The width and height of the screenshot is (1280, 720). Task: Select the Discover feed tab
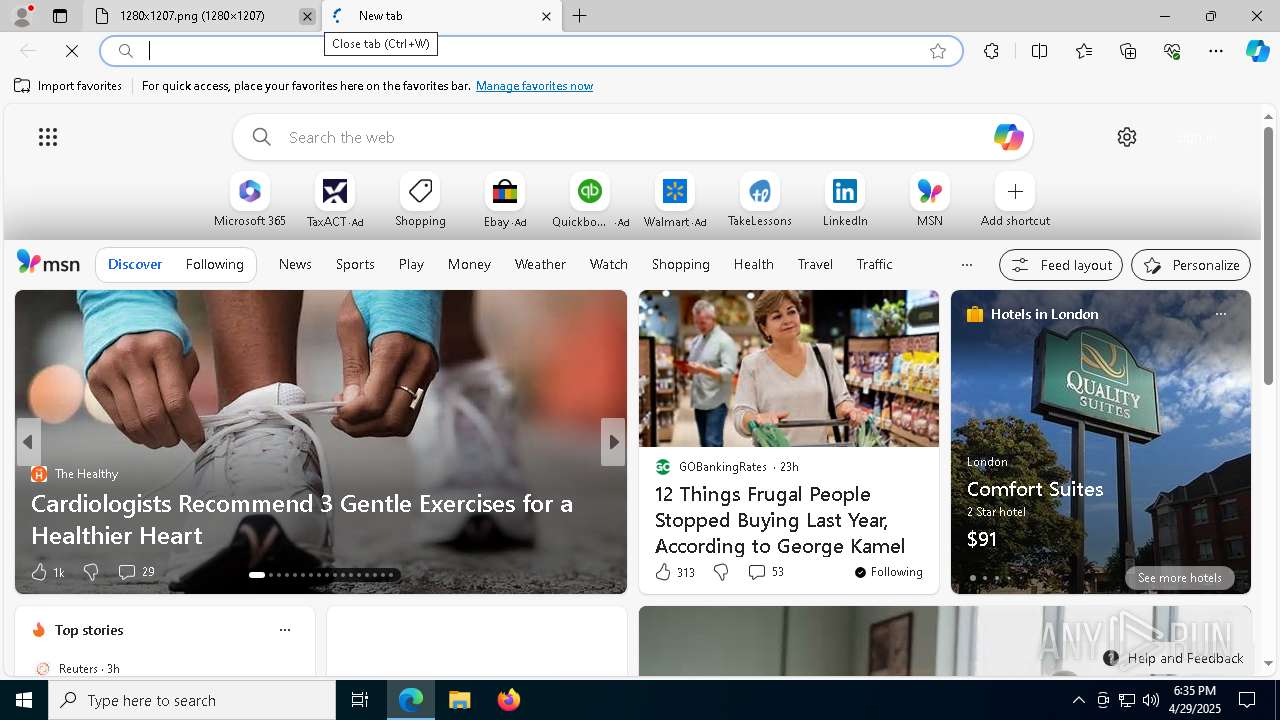point(135,264)
